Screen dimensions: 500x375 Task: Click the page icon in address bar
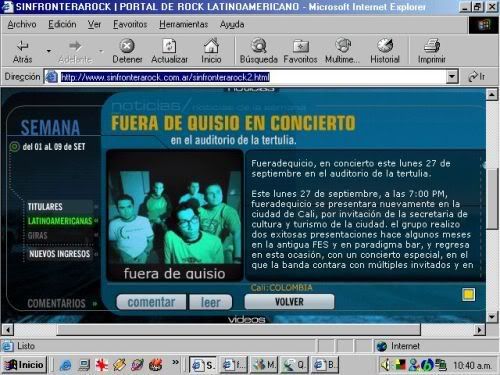click(51, 77)
